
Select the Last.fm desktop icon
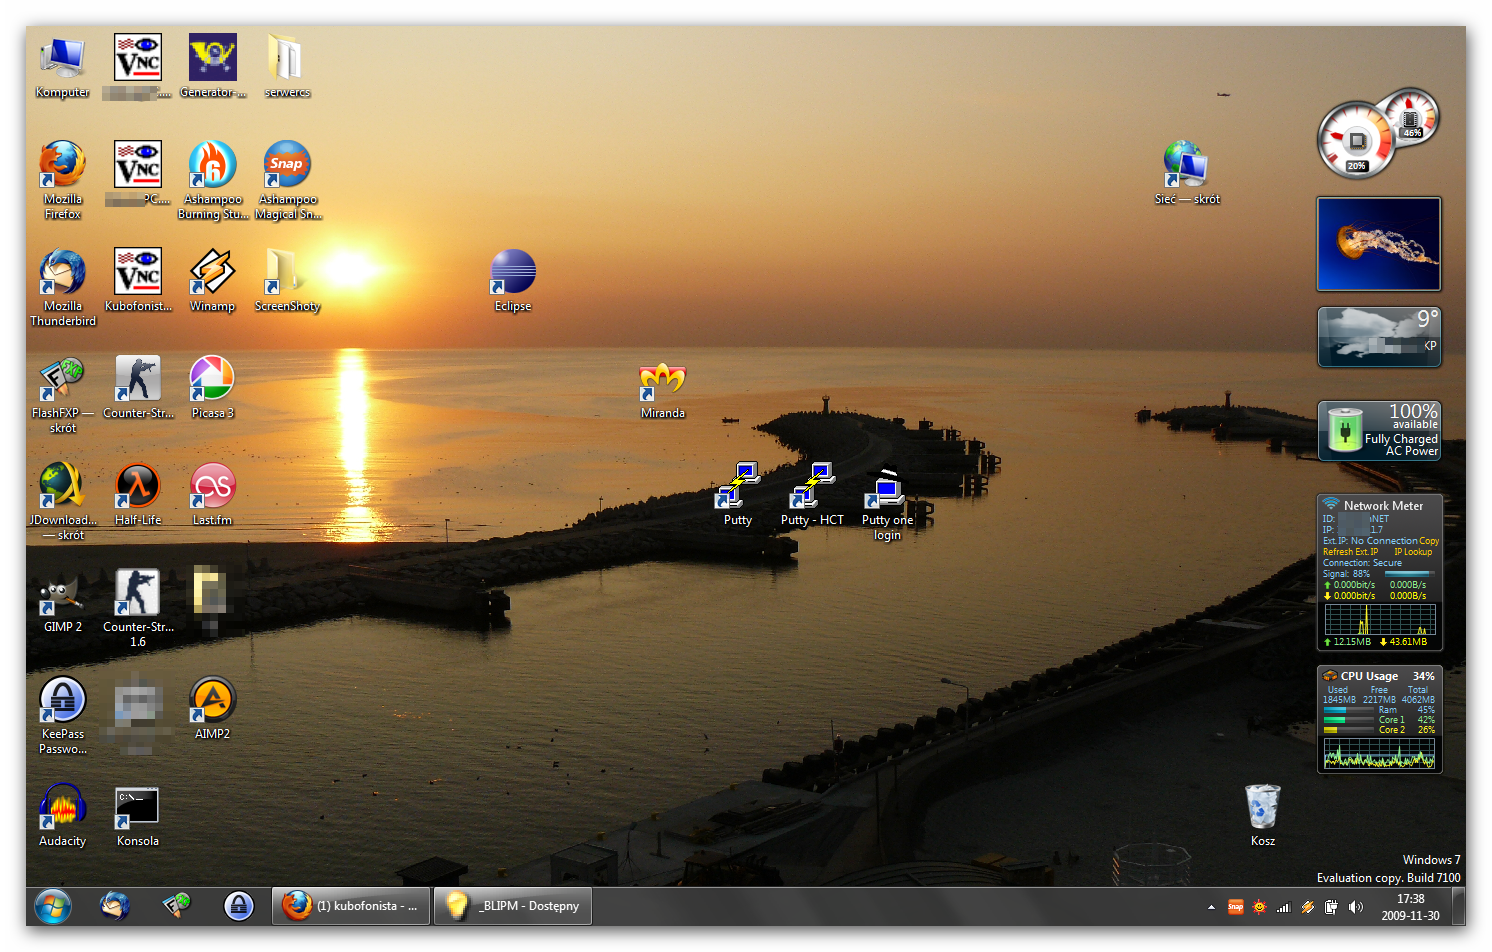tap(212, 487)
